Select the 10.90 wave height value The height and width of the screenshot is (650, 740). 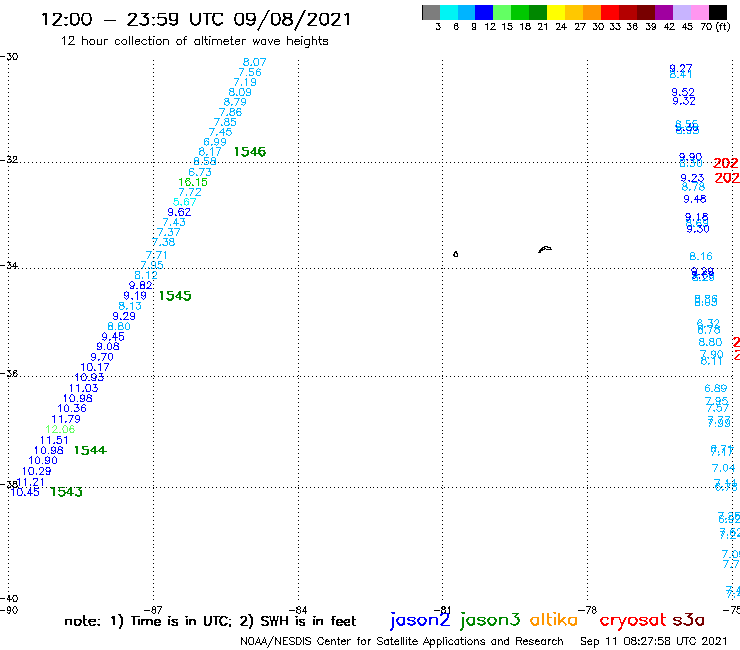42,461
